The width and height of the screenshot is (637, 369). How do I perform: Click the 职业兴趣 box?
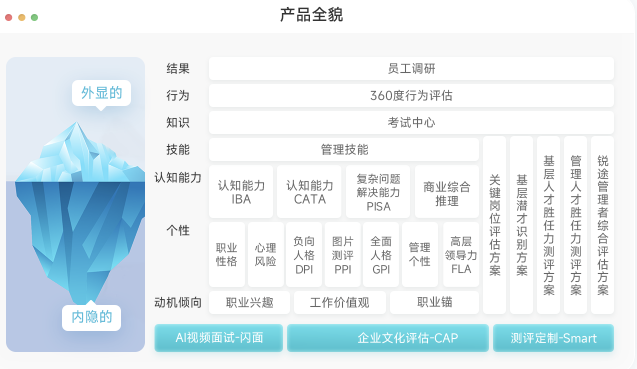tap(249, 302)
